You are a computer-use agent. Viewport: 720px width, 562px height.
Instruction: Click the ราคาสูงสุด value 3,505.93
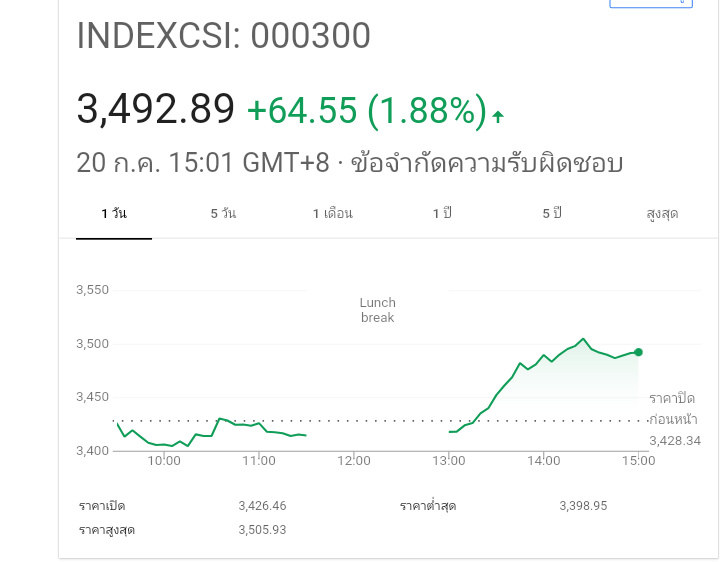point(262,530)
